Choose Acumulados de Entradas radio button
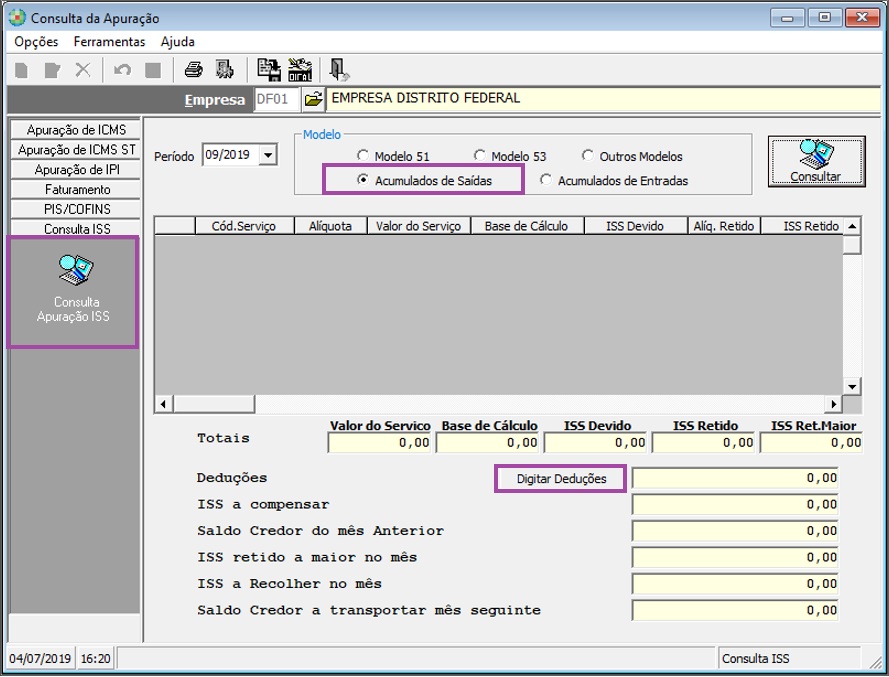Viewport: 889px width, 677px height. click(x=546, y=181)
